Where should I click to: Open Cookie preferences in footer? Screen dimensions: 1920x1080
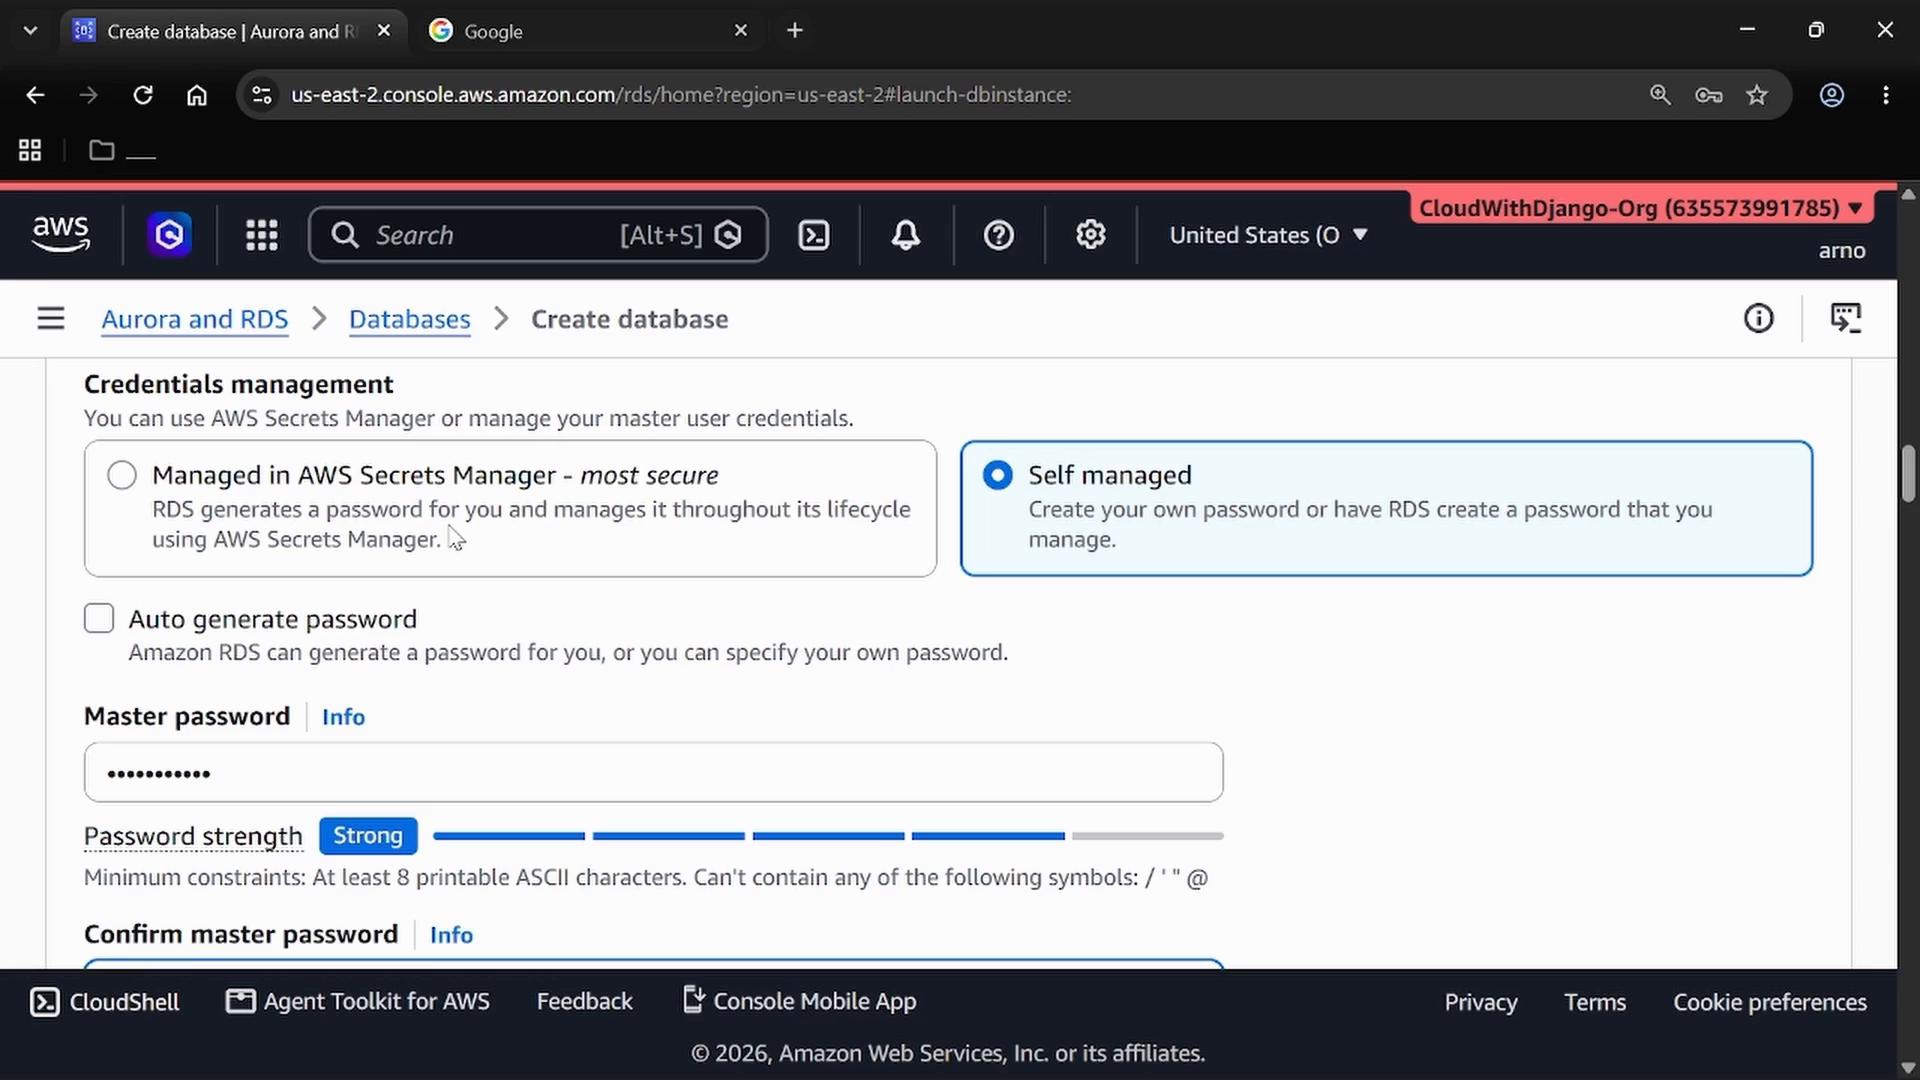coord(1770,1003)
